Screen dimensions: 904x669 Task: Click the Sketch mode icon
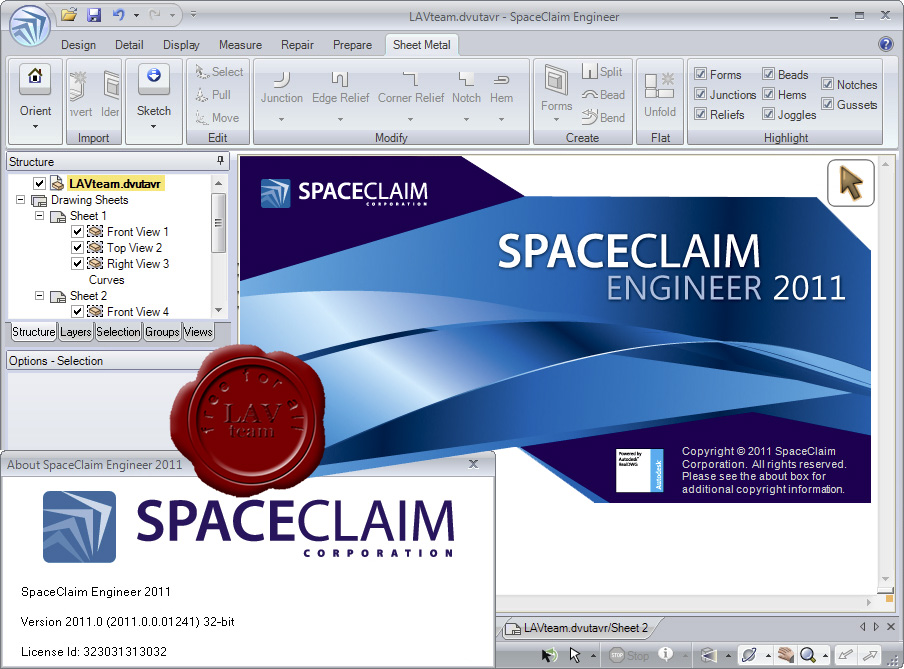point(153,77)
